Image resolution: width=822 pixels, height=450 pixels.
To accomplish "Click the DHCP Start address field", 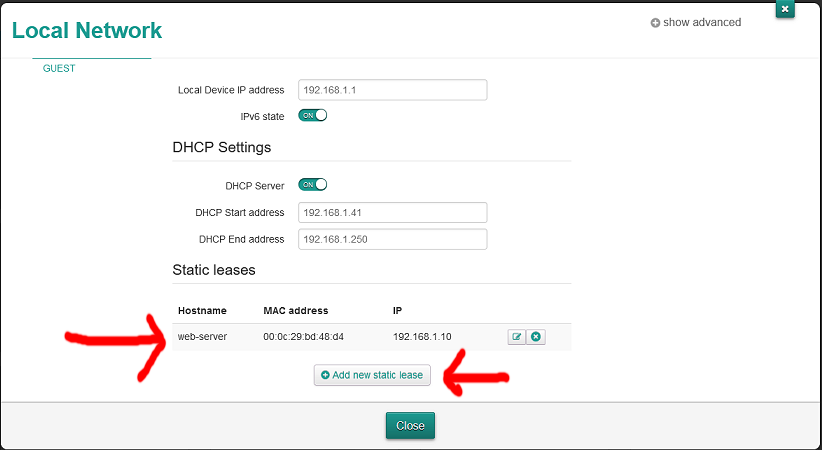I will pyautogui.click(x=392, y=212).
